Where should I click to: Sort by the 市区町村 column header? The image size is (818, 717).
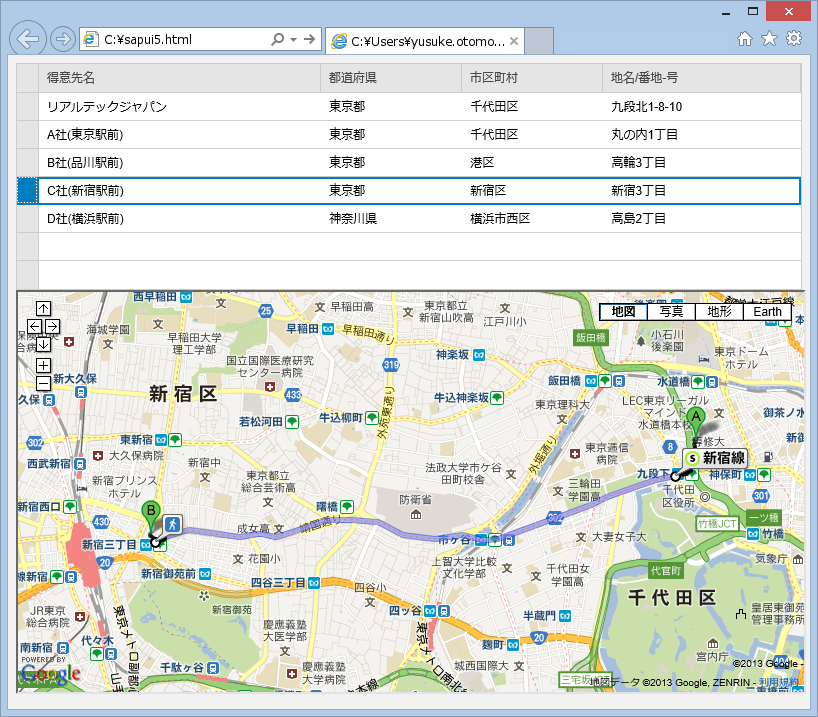pyautogui.click(x=532, y=78)
